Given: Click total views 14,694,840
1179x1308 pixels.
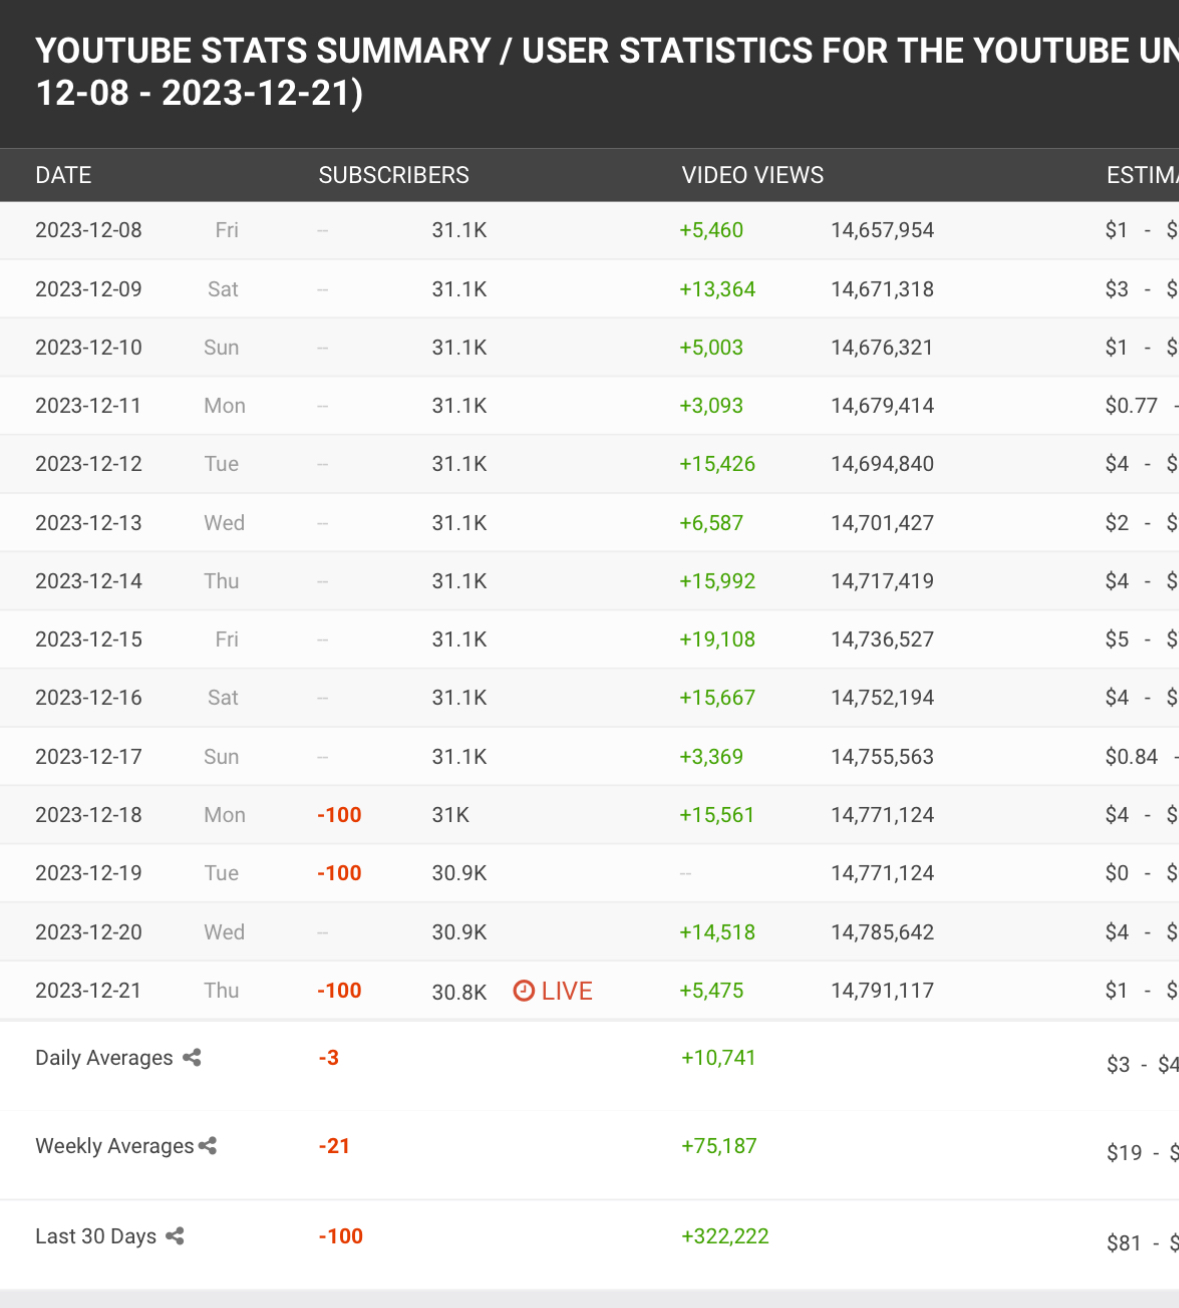Looking at the screenshot, I should tap(882, 463).
